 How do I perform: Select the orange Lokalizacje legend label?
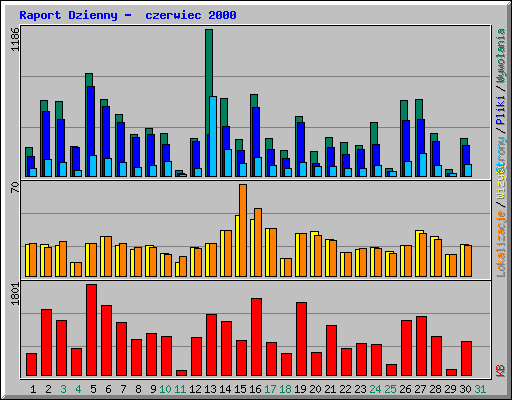point(501,244)
